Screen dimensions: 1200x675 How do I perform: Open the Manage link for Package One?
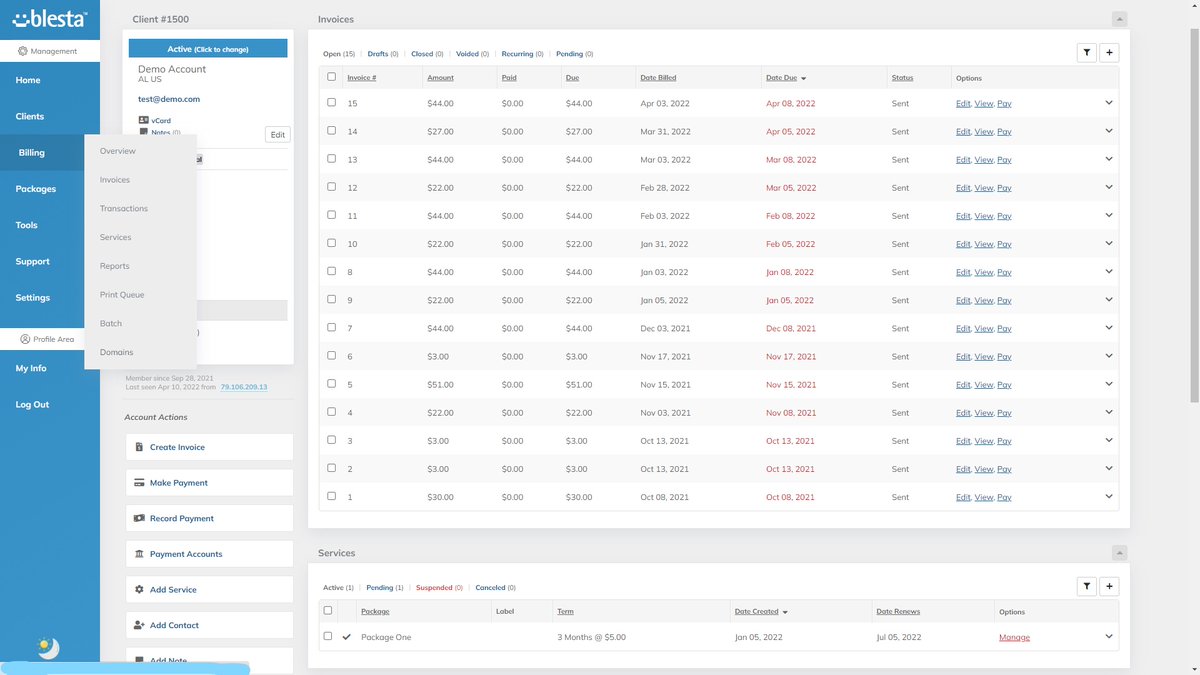[1014, 637]
